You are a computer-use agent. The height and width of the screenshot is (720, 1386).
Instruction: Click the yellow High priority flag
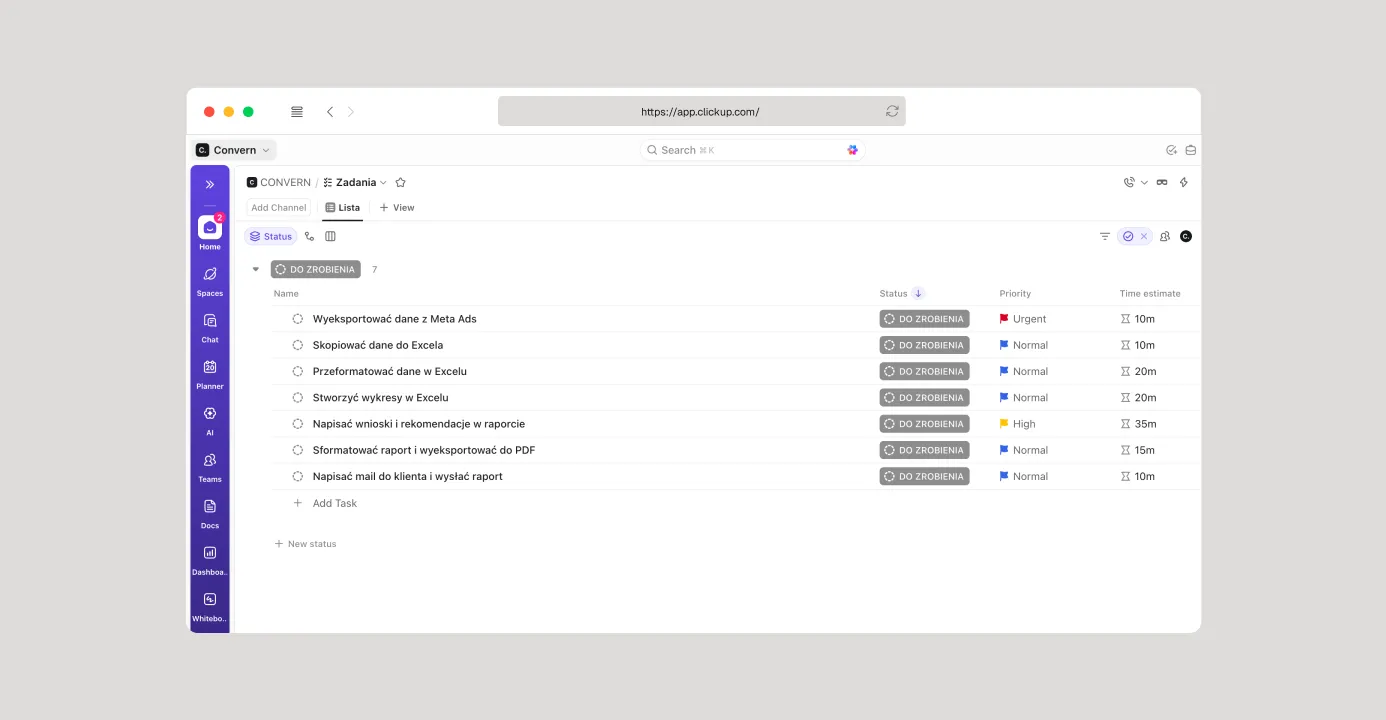(1004, 424)
